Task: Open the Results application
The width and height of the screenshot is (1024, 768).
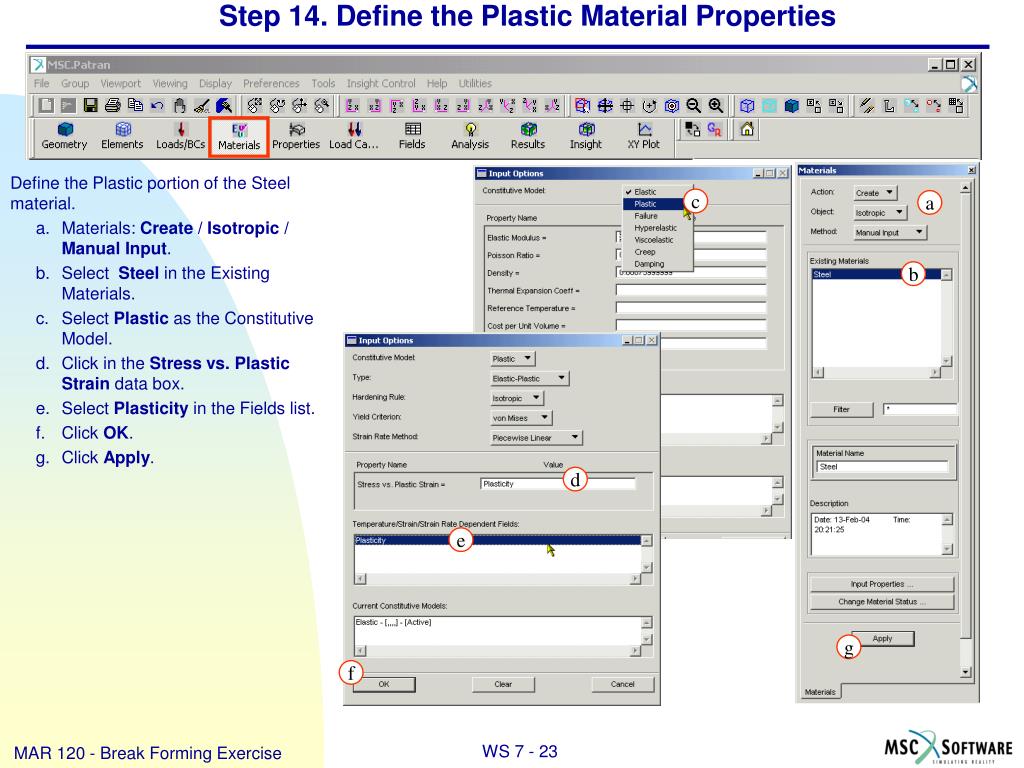Action: point(528,136)
